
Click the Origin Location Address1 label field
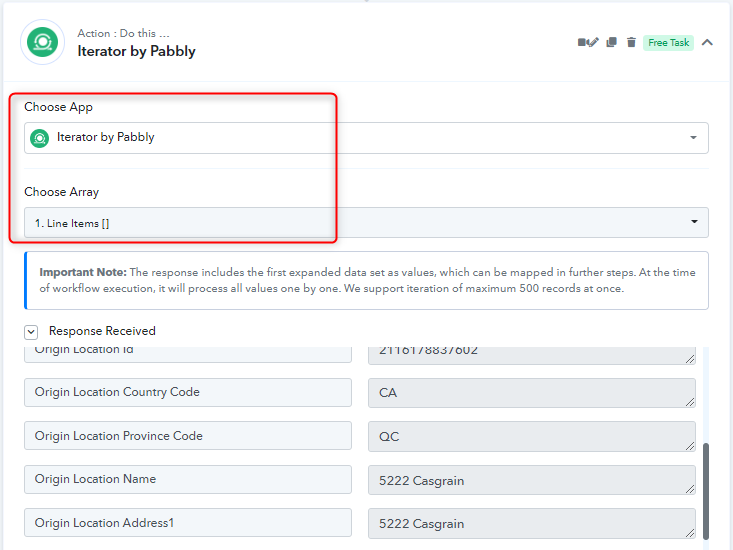pyautogui.click(x=188, y=522)
